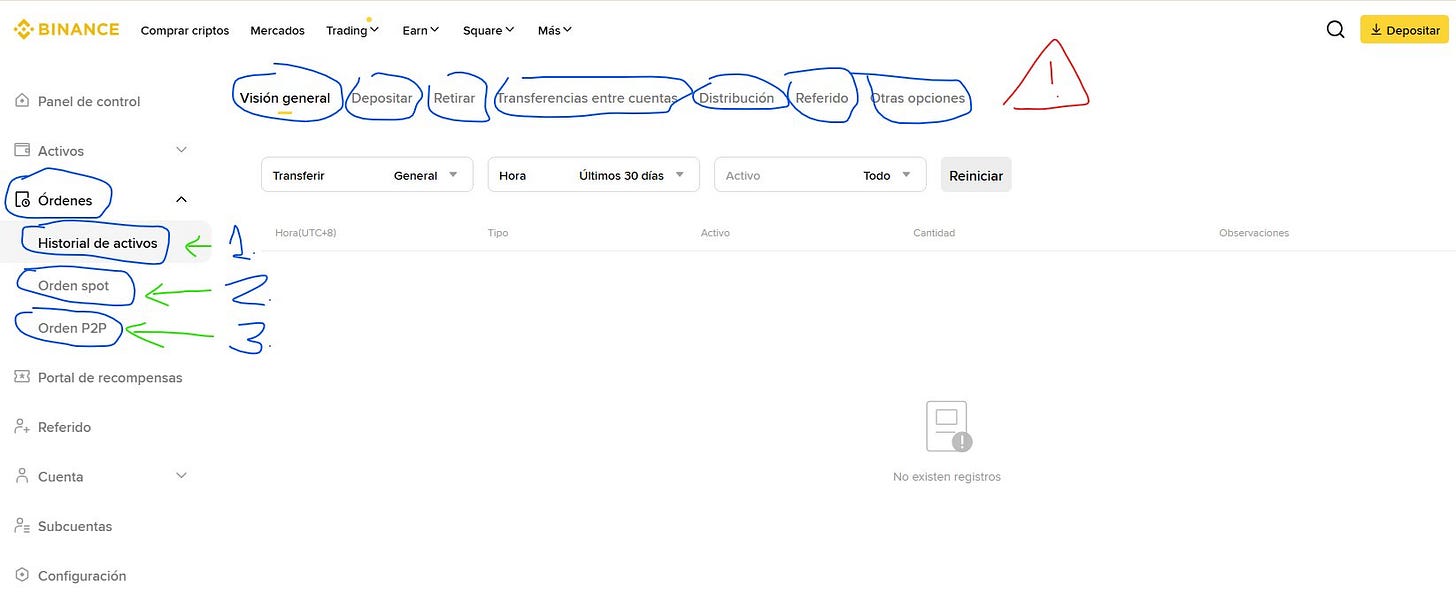This screenshot has width=1456, height=609.
Task: Click the Activo column header in table
Action: tap(715, 233)
